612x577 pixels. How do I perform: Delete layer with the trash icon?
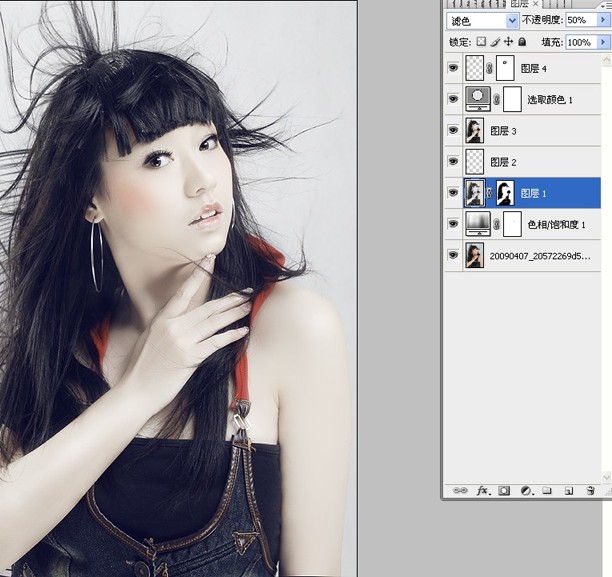pos(591,490)
